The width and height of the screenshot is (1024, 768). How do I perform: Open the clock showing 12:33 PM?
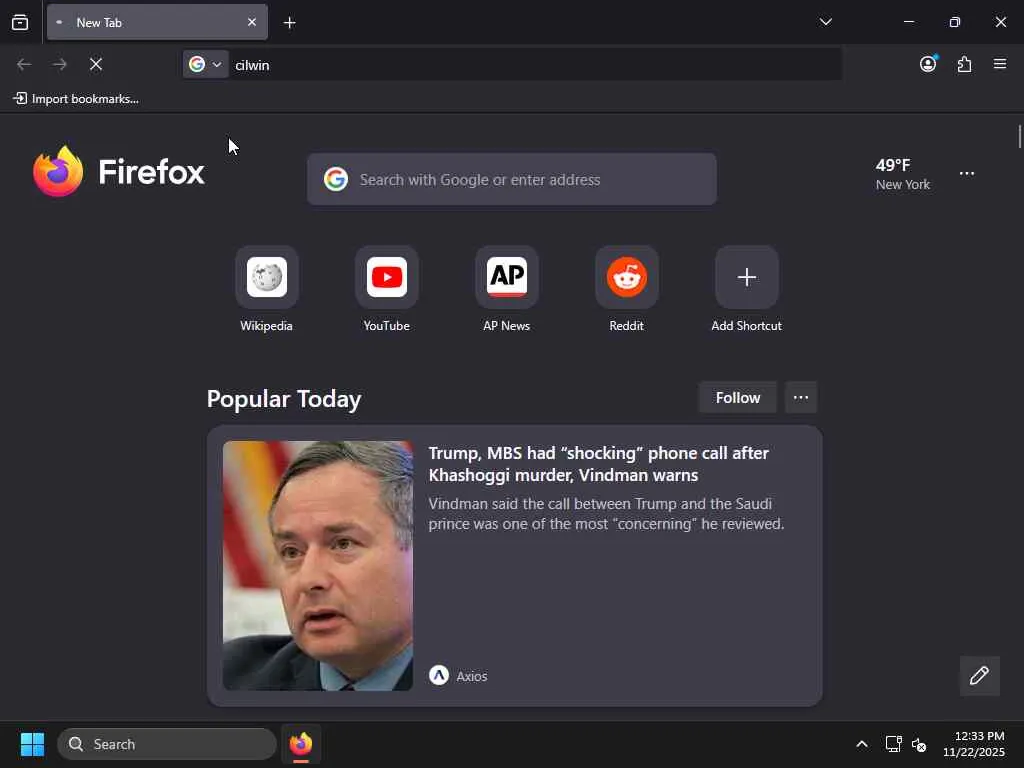(x=973, y=744)
